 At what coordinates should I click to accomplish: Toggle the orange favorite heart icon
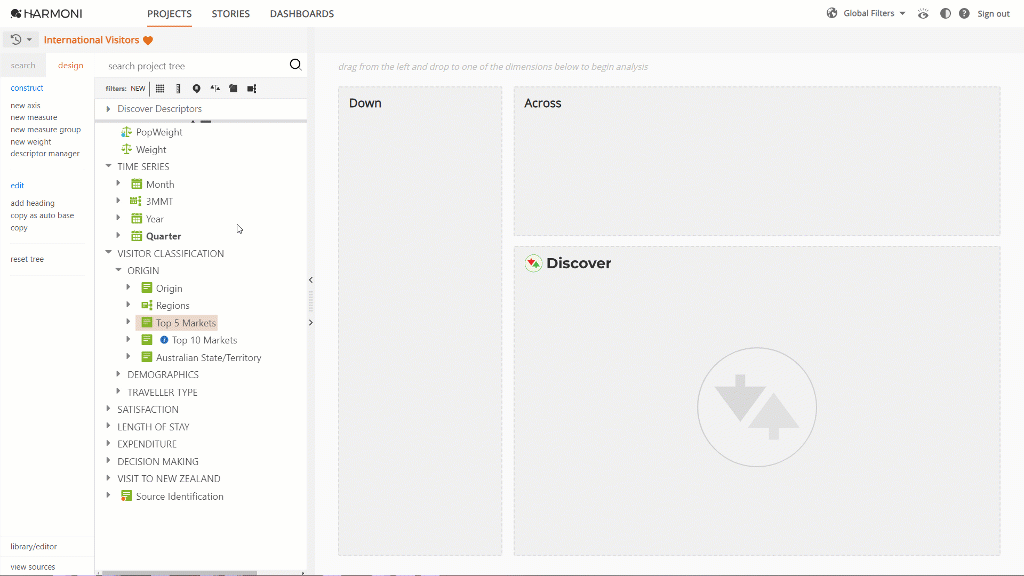tap(148, 40)
